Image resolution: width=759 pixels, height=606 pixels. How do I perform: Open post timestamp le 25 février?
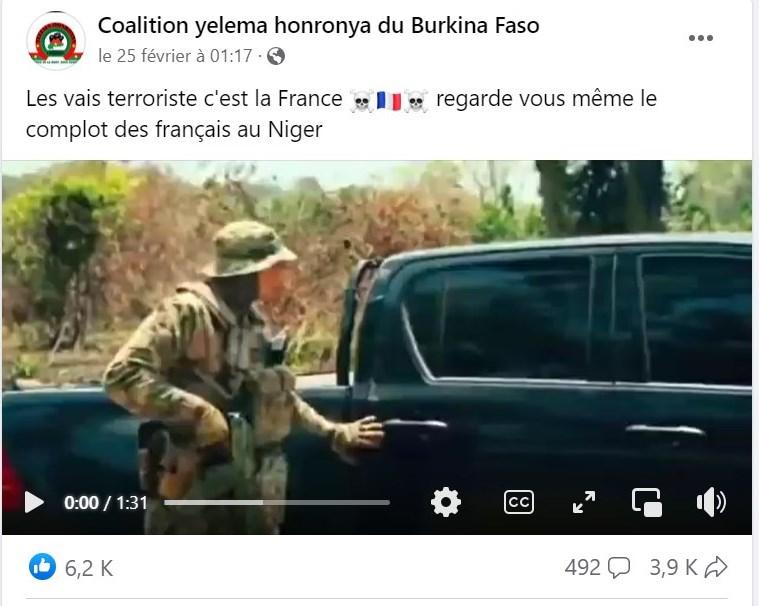[175, 56]
